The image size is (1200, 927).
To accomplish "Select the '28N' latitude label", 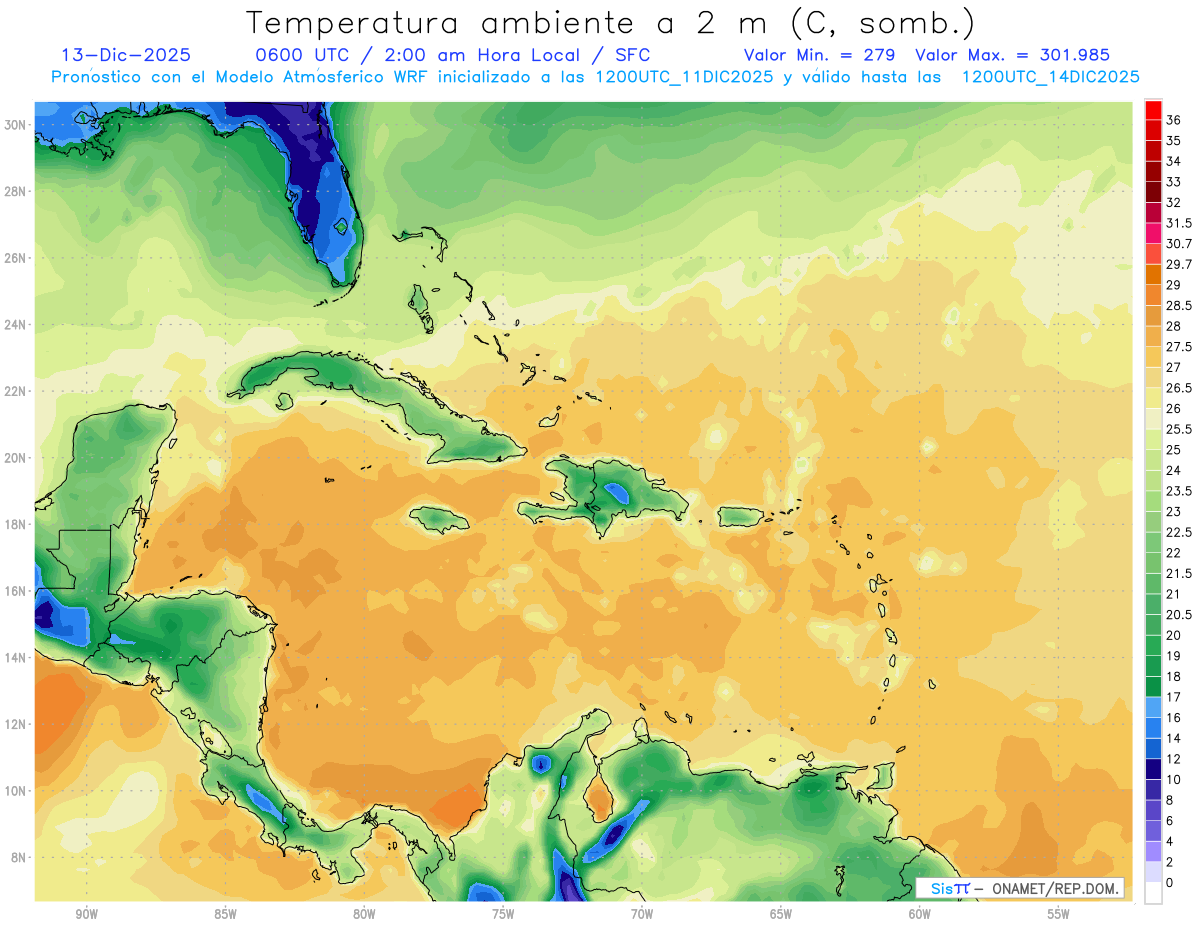I will tap(17, 191).
